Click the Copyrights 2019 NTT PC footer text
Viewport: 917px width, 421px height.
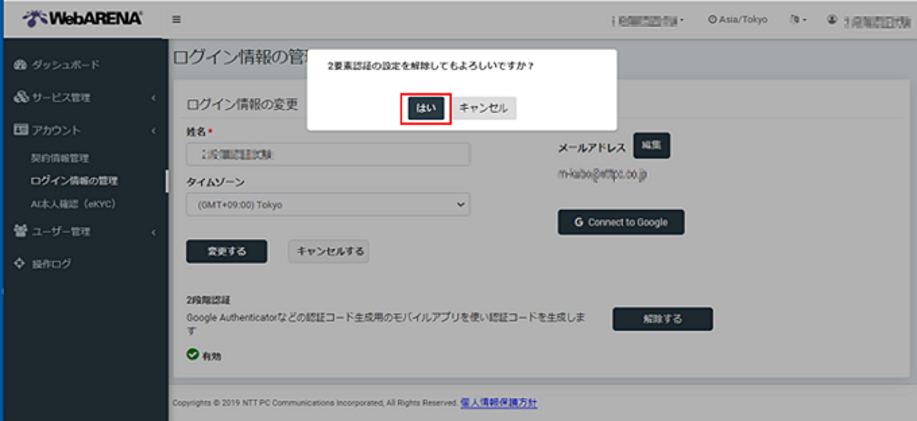click(x=315, y=403)
